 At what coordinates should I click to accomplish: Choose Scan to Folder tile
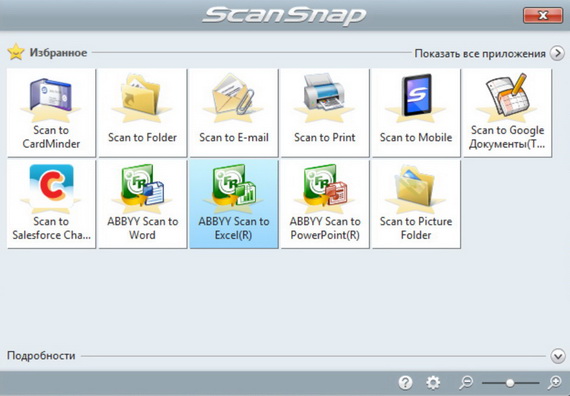pos(142,113)
